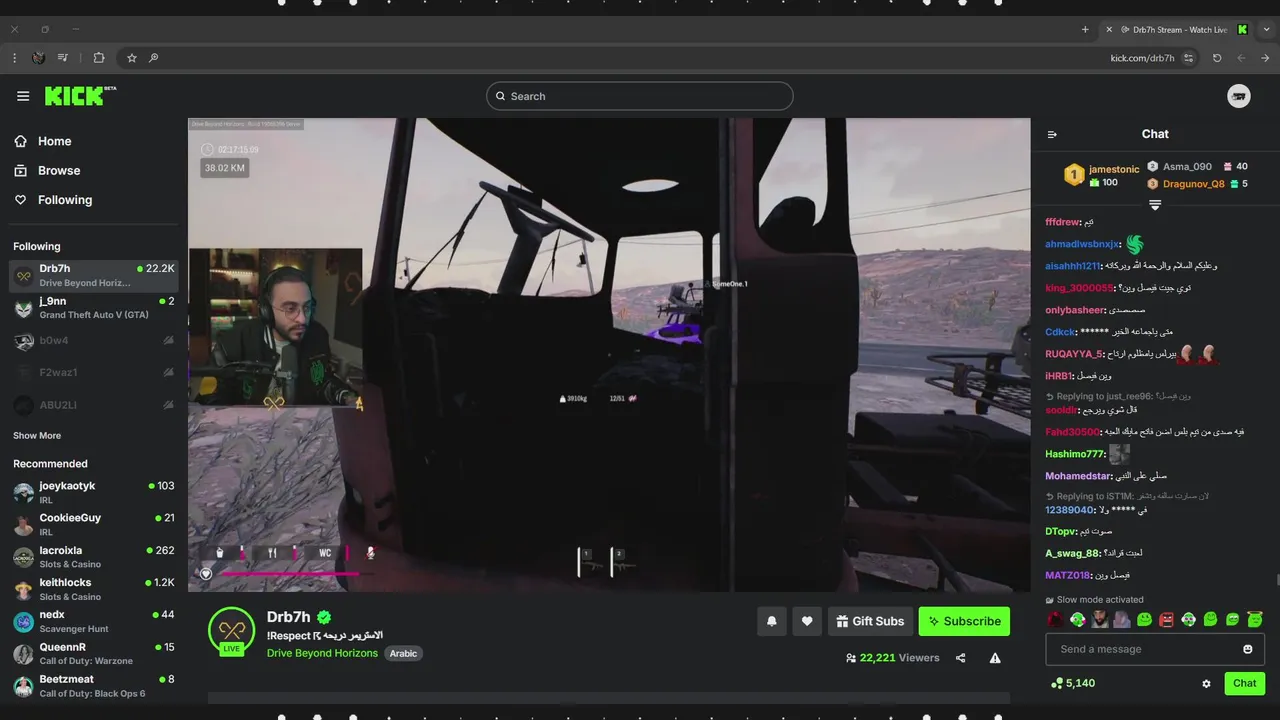Viewport: 1280px width, 720px height.
Task: Open the user profile avatar menu
Action: tap(1239, 96)
